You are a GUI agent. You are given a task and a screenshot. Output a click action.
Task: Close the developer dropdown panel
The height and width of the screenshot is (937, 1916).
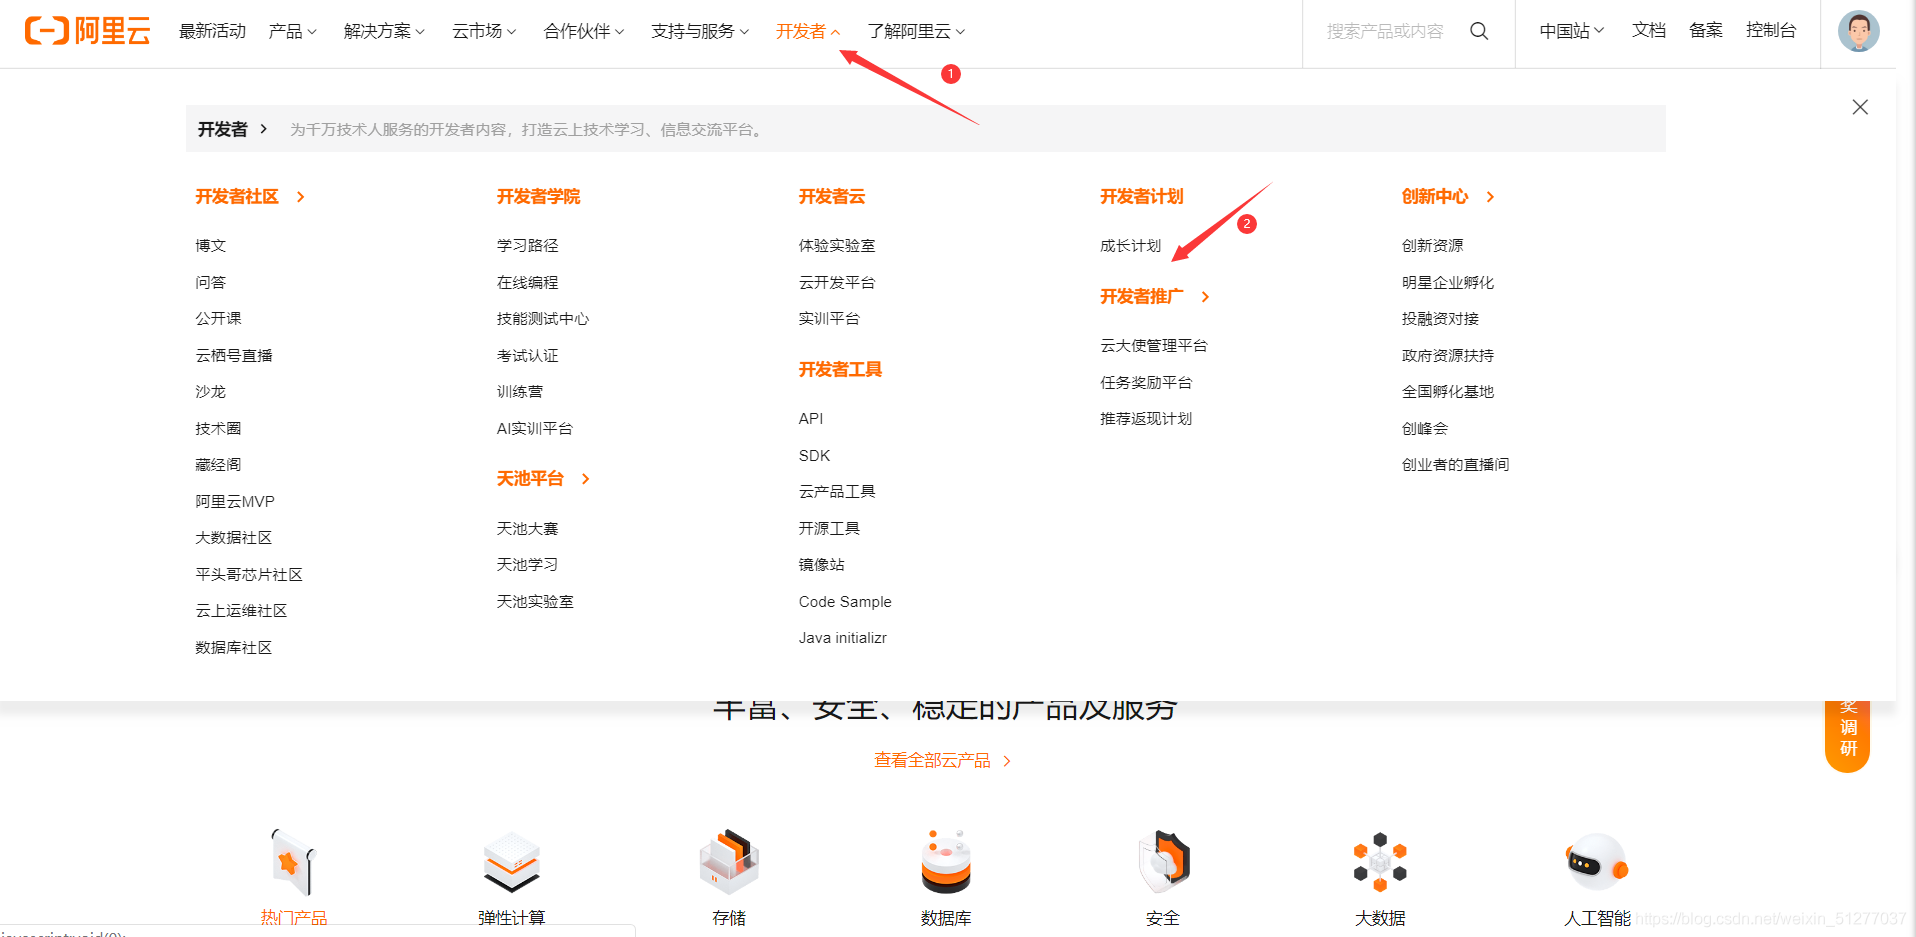coord(1860,107)
